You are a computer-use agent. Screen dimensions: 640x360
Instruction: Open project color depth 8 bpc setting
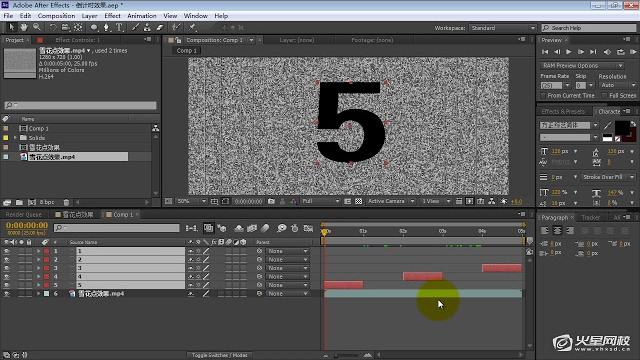pos(47,202)
